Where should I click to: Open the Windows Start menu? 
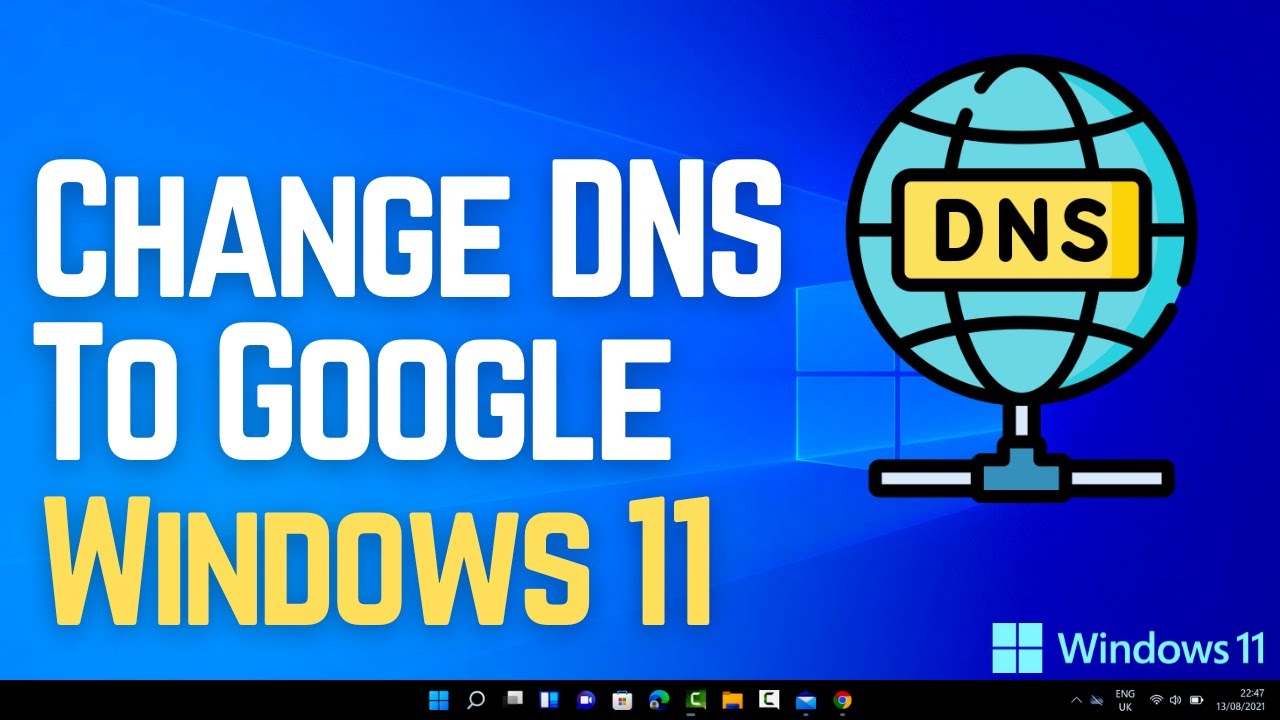click(439, 700)
